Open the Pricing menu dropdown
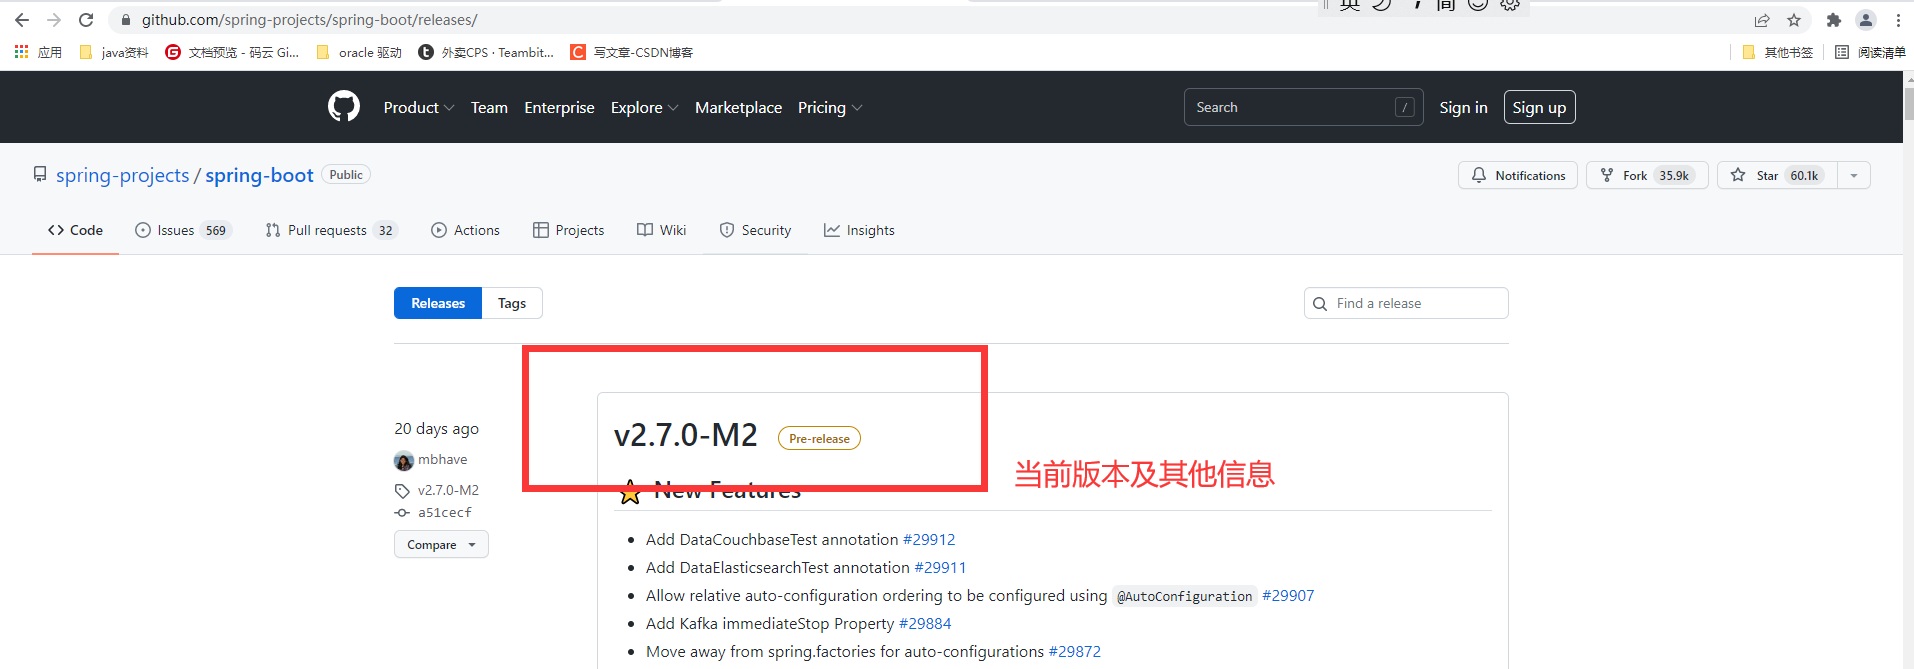The width and height of the screenshot is (1914, 669). 830,107
